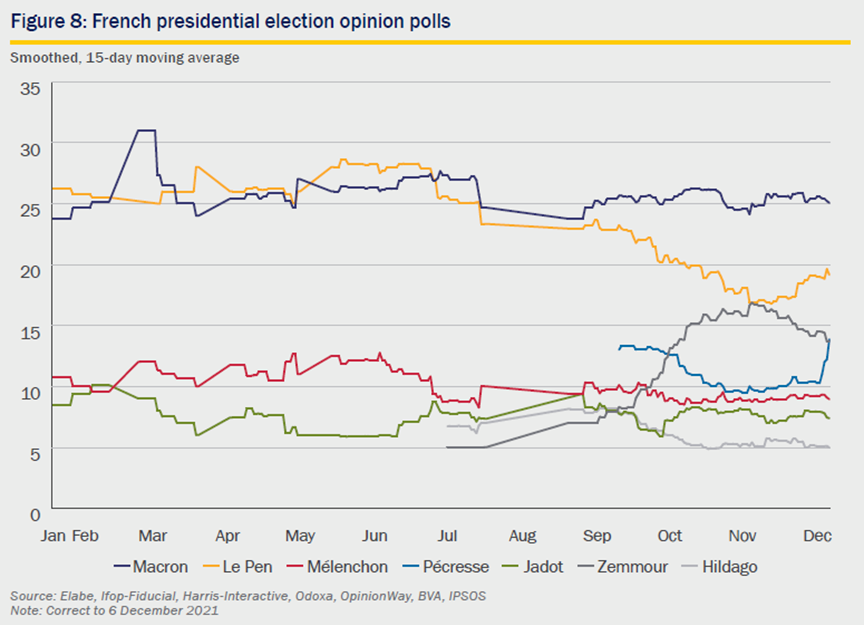This screenshot has width=864, height=625.
Task: Select the Jadot legend entry
Action: pyautogui.click(x=533, y=567)
